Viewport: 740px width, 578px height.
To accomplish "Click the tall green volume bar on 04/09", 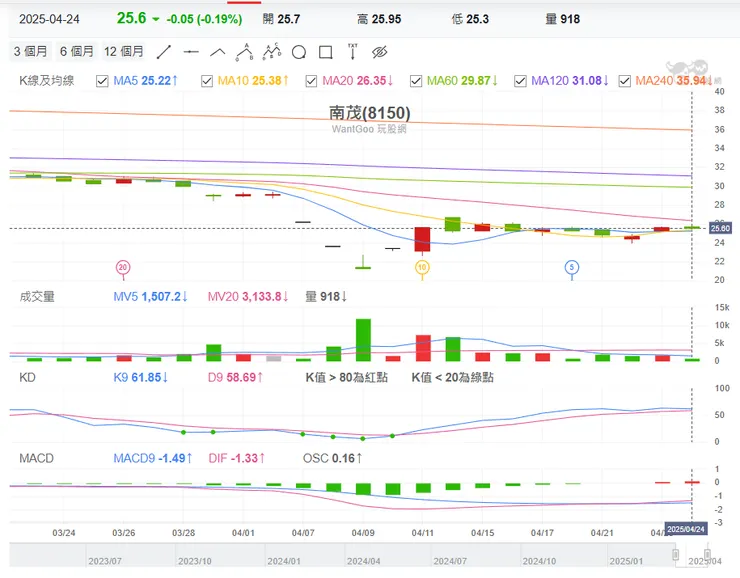I will coord(363,340).
